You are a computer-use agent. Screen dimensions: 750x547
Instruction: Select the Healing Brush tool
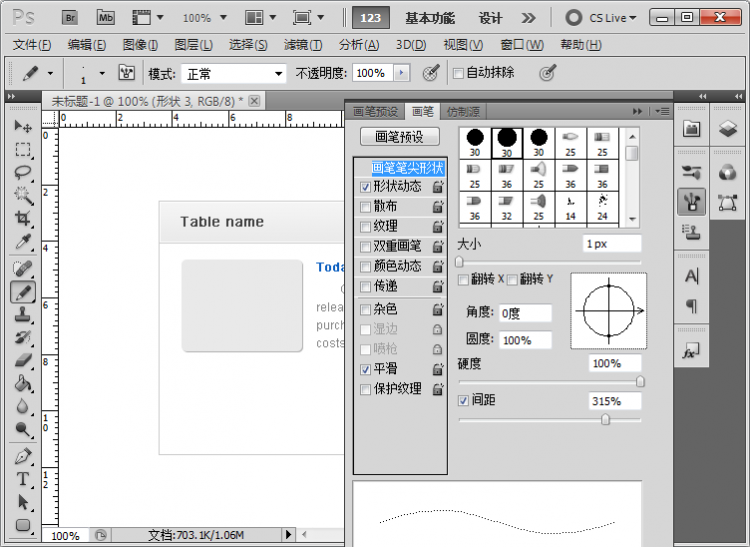(22, 269)
